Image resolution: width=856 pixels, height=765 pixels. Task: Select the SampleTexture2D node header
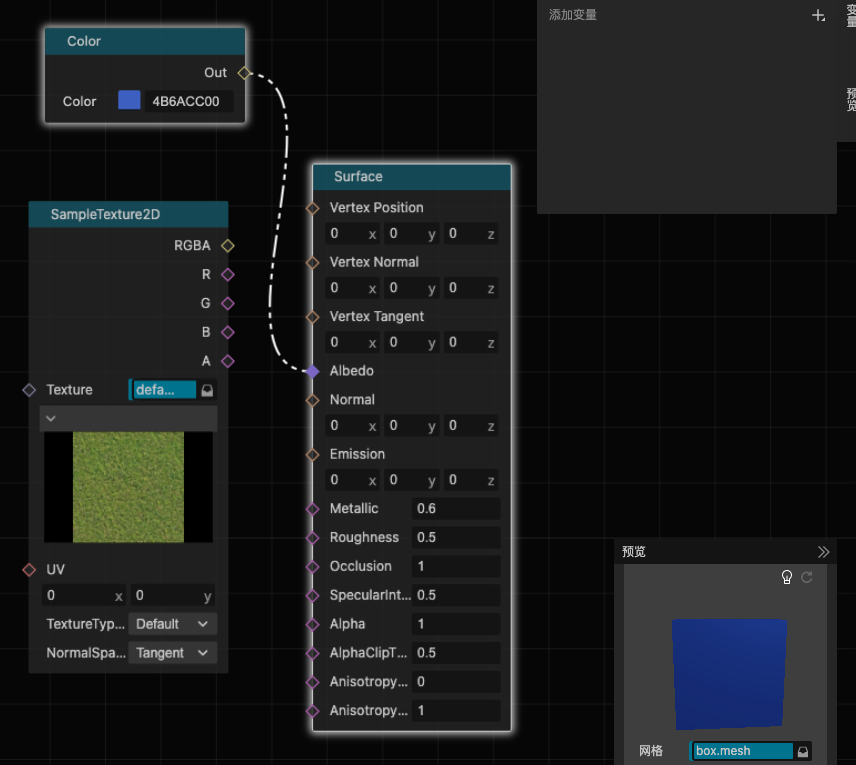[x=128, y=215]
